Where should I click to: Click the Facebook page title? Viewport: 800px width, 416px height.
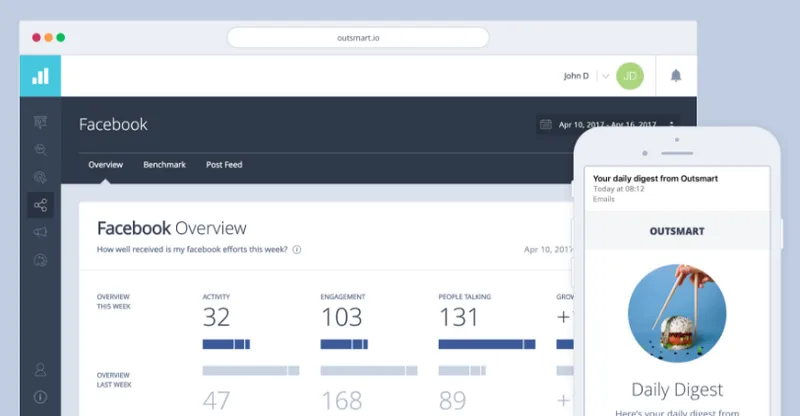tap(113, 125)
